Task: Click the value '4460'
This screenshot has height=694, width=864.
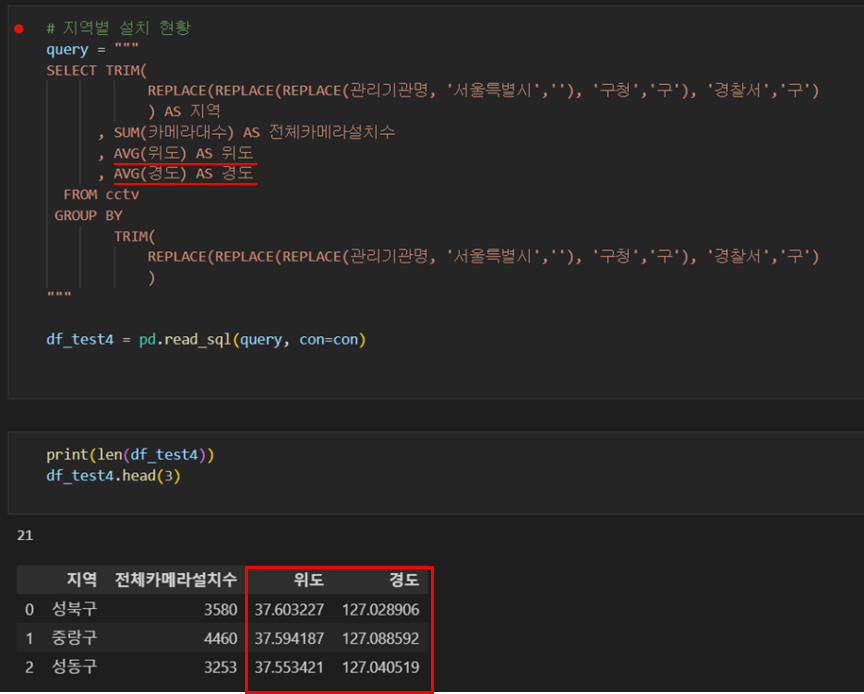Action: [220, 638]
